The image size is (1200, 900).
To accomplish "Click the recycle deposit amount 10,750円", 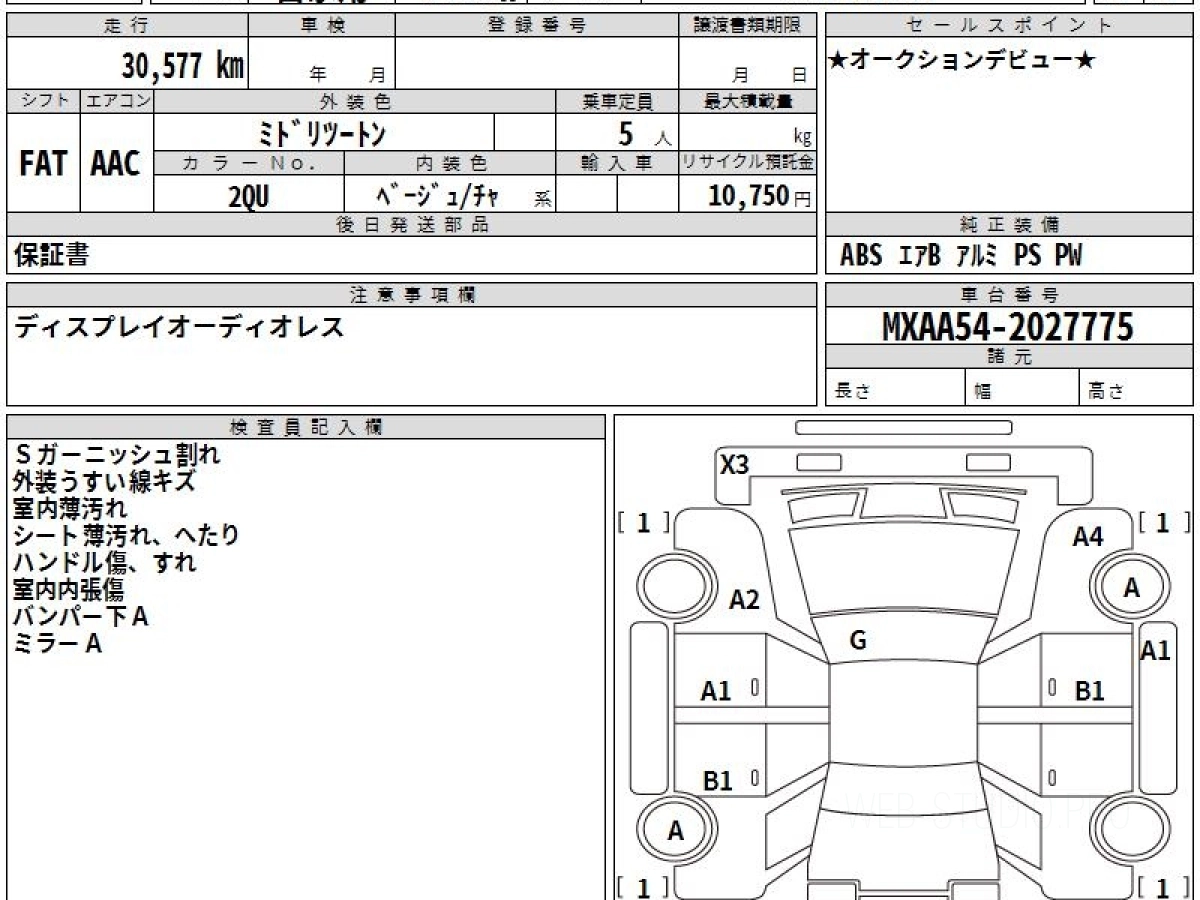I will [760, 196].
